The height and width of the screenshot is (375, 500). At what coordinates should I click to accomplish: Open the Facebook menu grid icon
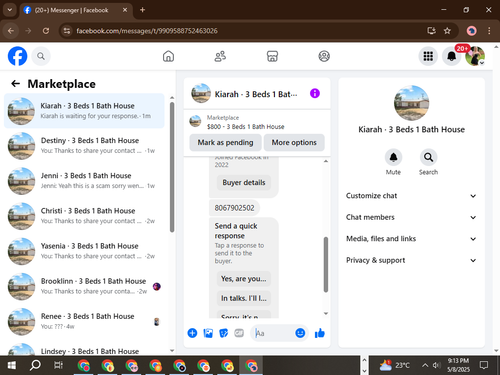click(x=428, y=56)
